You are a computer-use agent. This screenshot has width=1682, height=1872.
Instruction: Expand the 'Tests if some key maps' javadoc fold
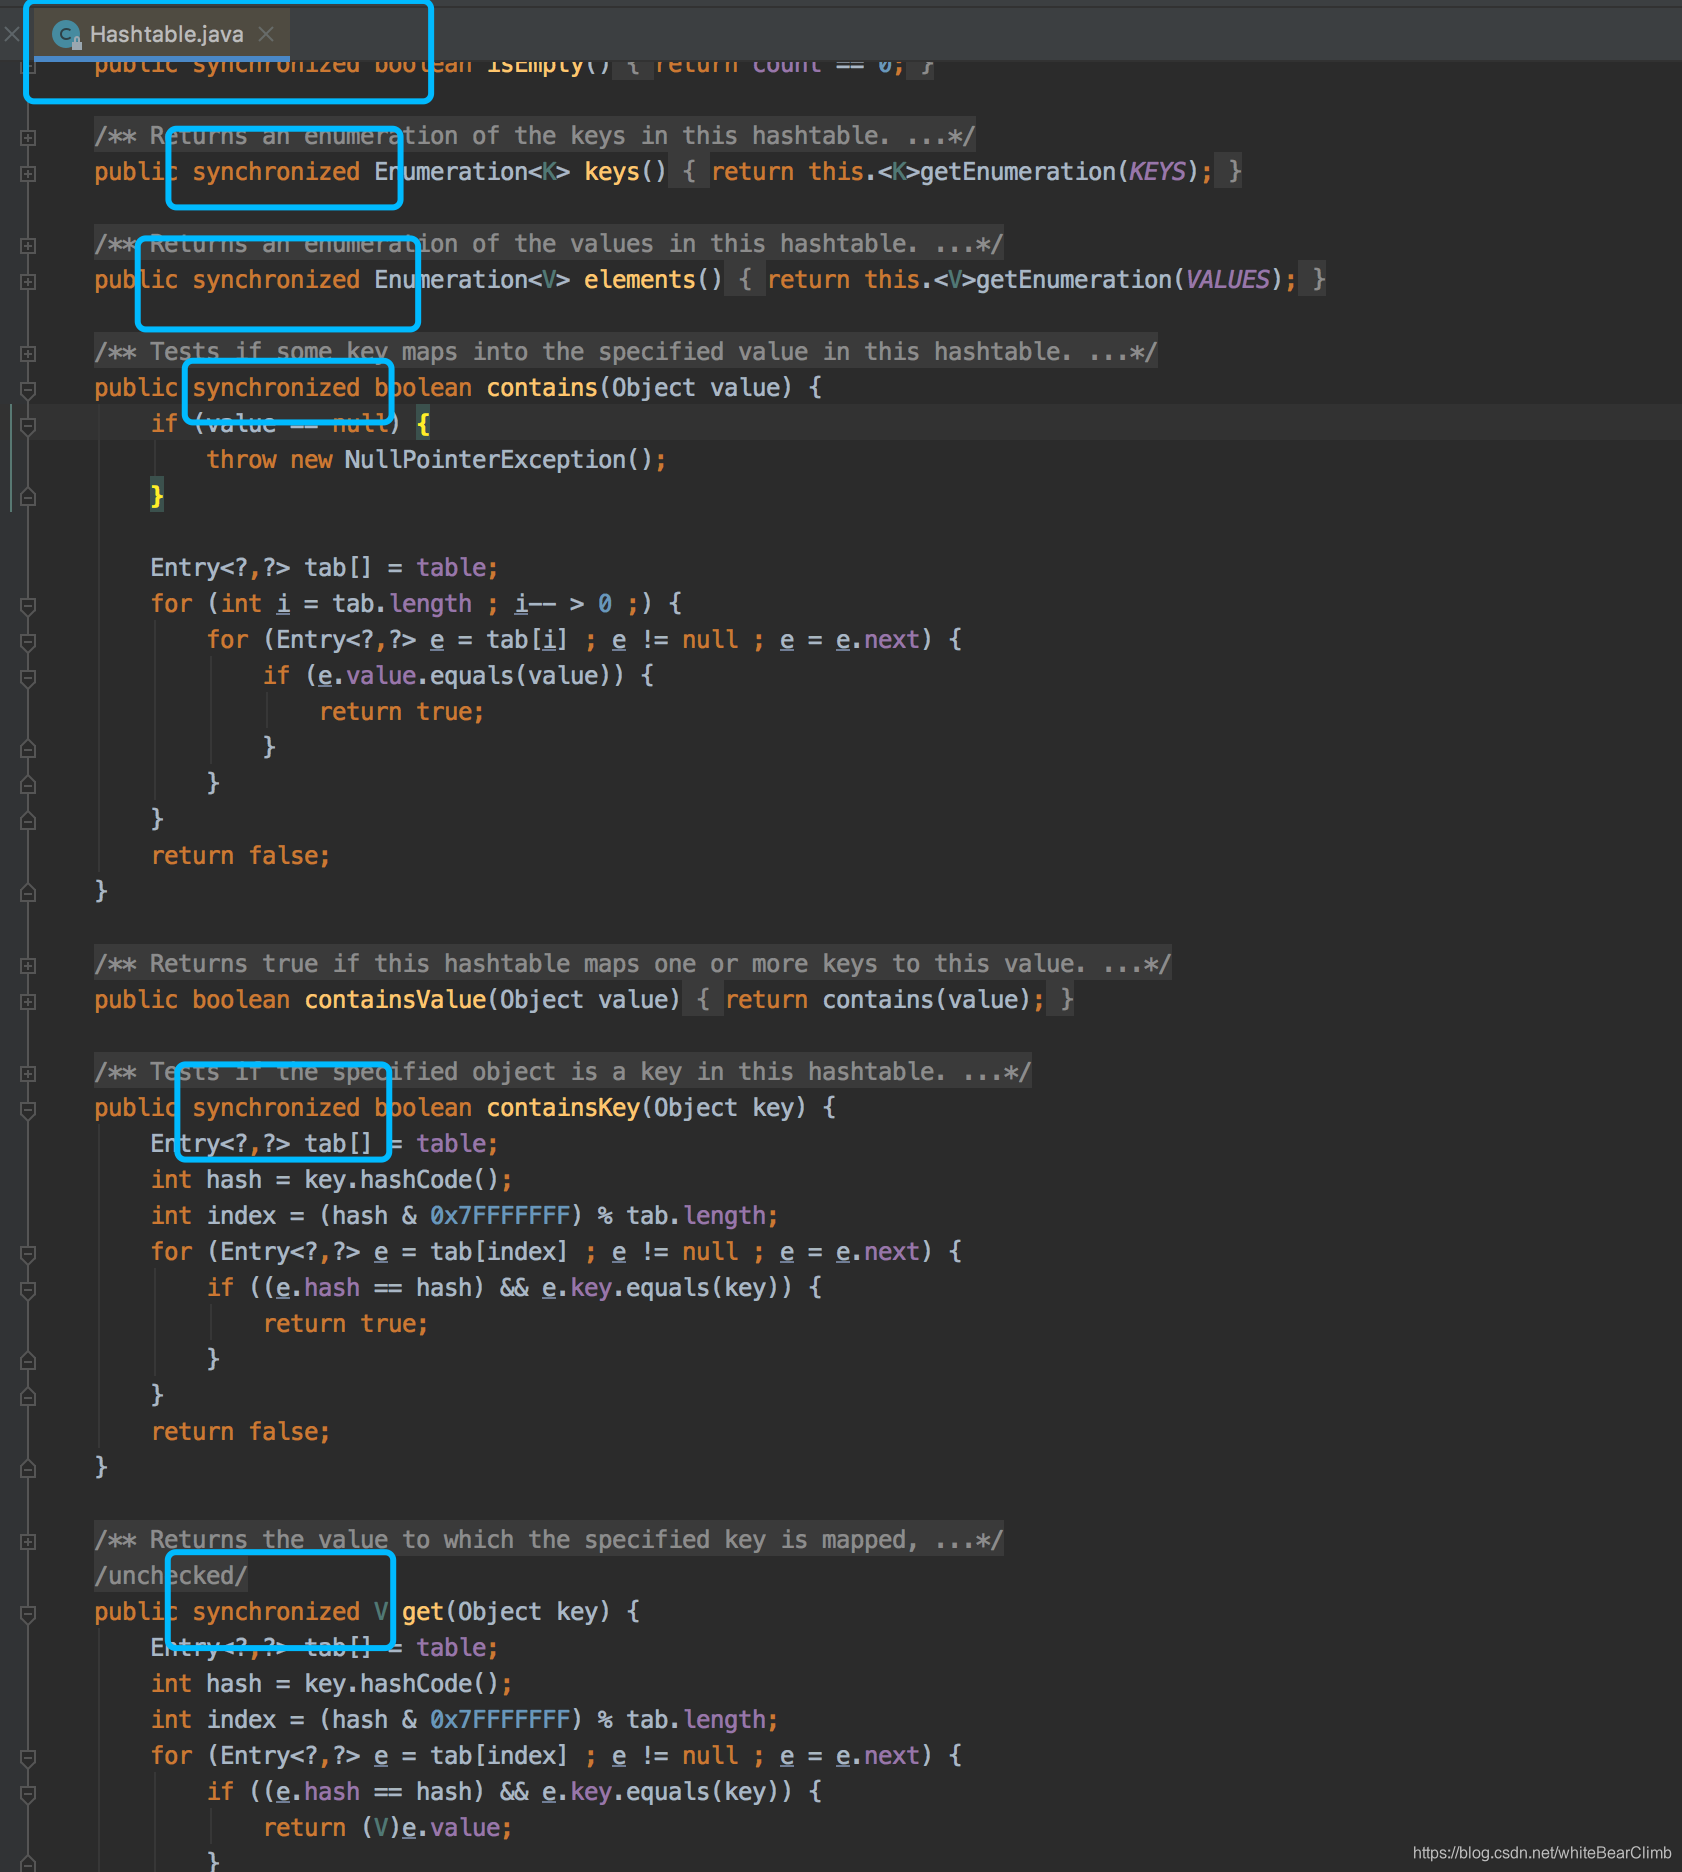click(x=28, y=353)
